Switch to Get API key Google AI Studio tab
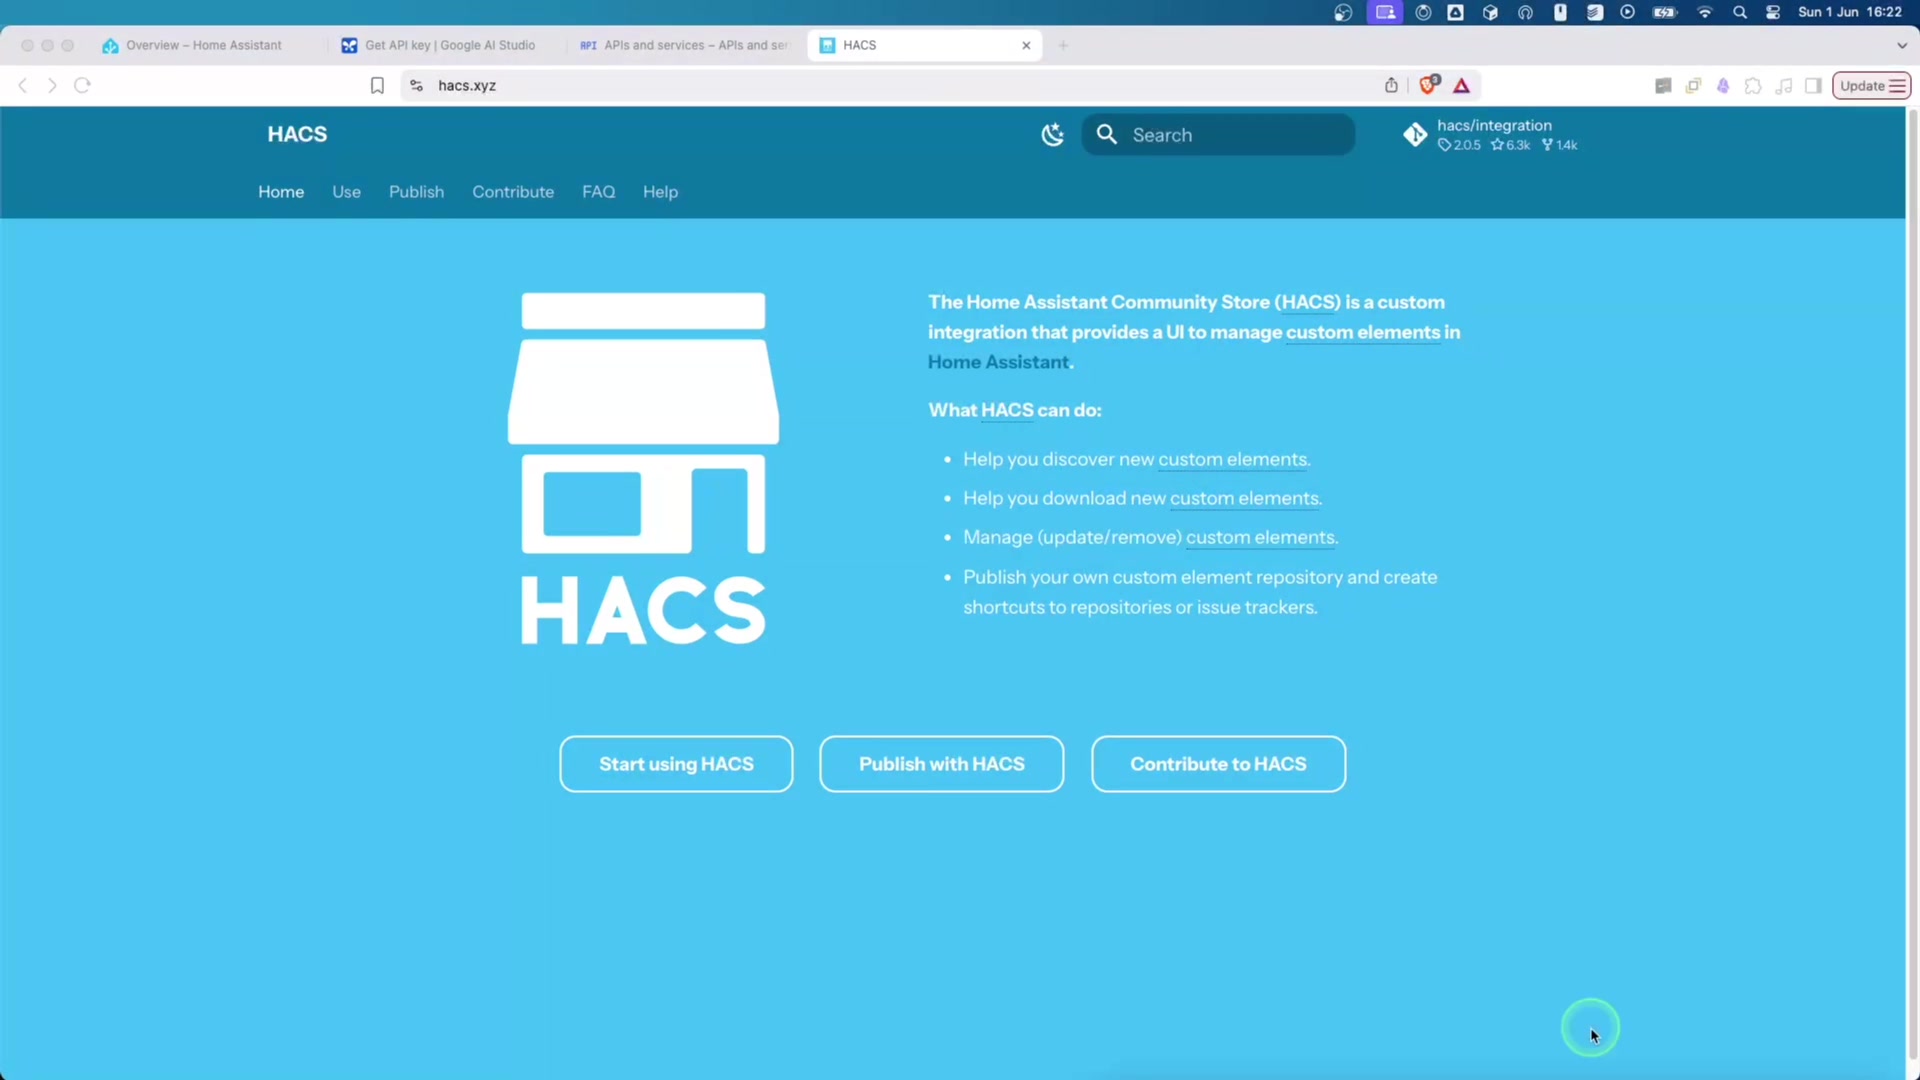 coord(449,46)
